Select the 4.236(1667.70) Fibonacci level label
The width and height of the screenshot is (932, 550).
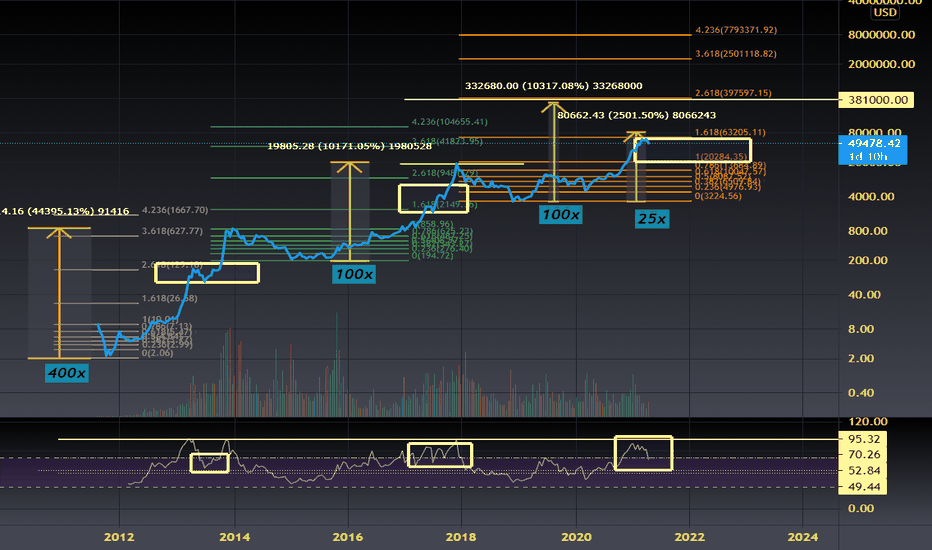(175, 210)
